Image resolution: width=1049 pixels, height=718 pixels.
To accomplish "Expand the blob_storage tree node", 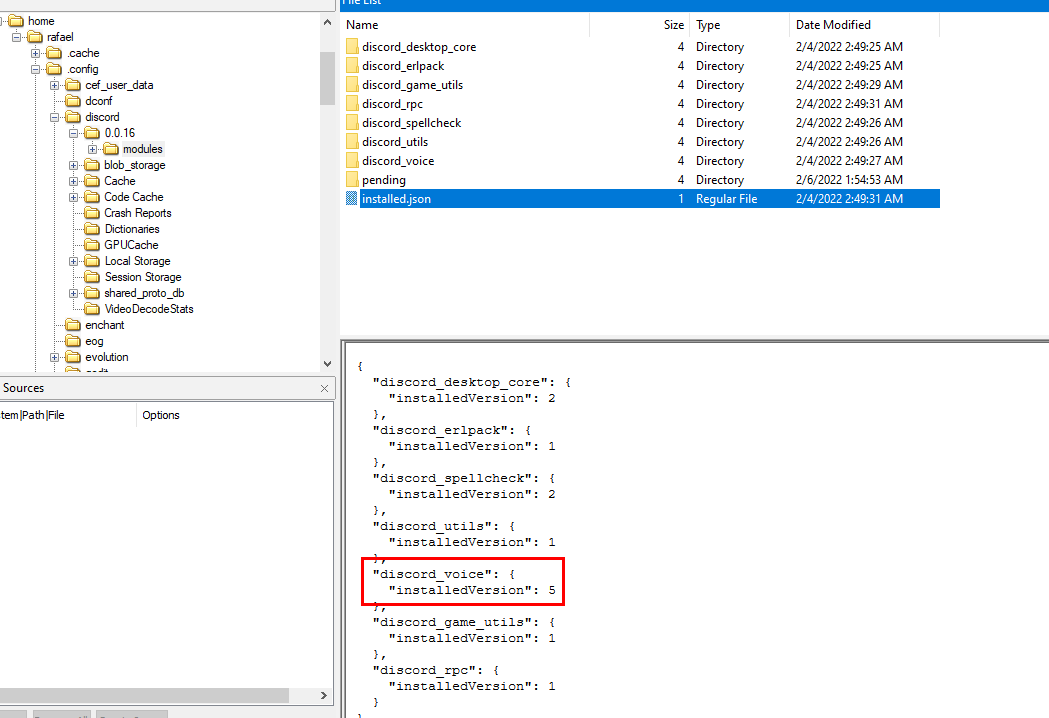I will pyautogui.click(x=74, y=165).
